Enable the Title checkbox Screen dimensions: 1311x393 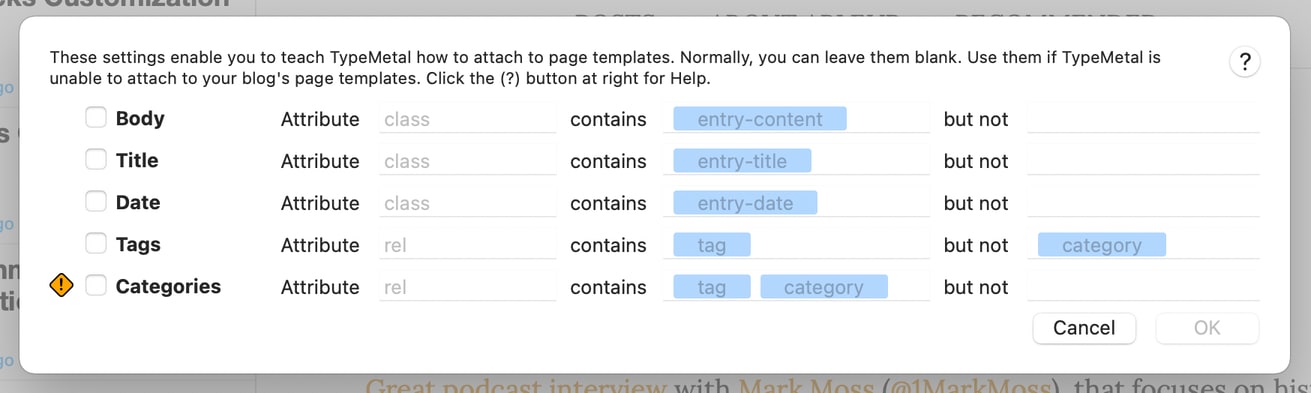pyautogui.click(x=95, y=160)
